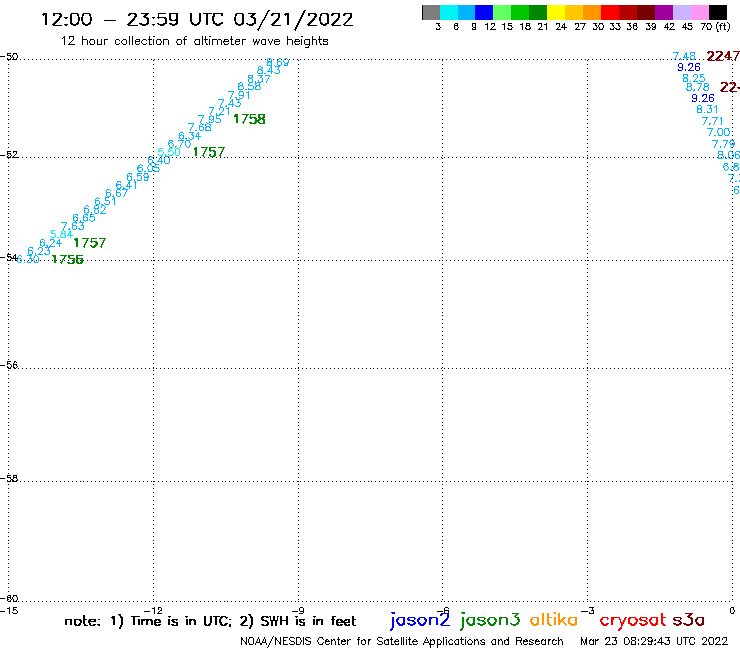Click the -60 latitude axis label
The width and height of the screenshot is (740, 650).
[9, 599]
